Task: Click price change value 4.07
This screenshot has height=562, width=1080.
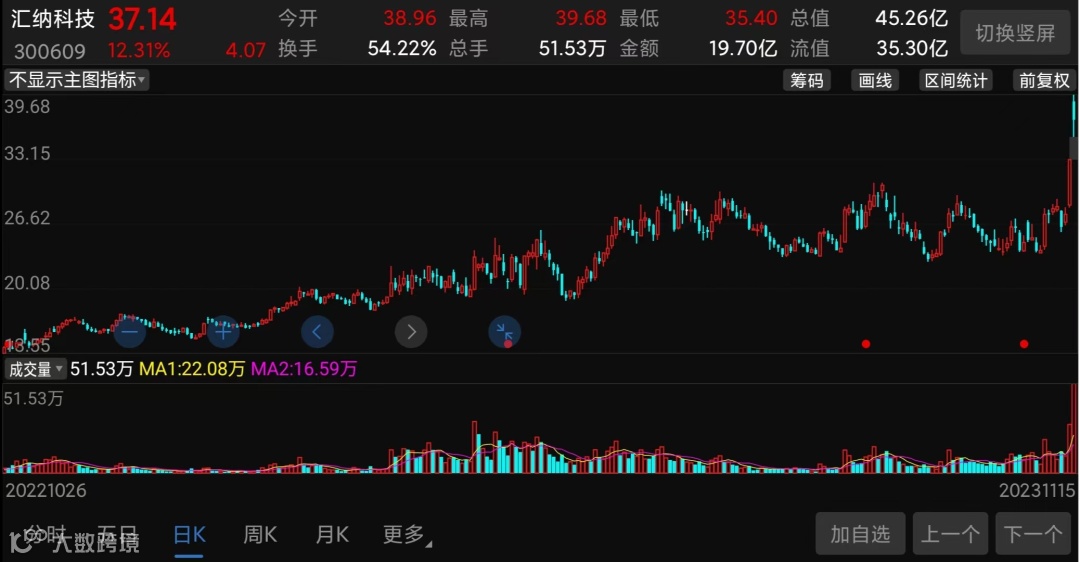Action: [245, 50]
